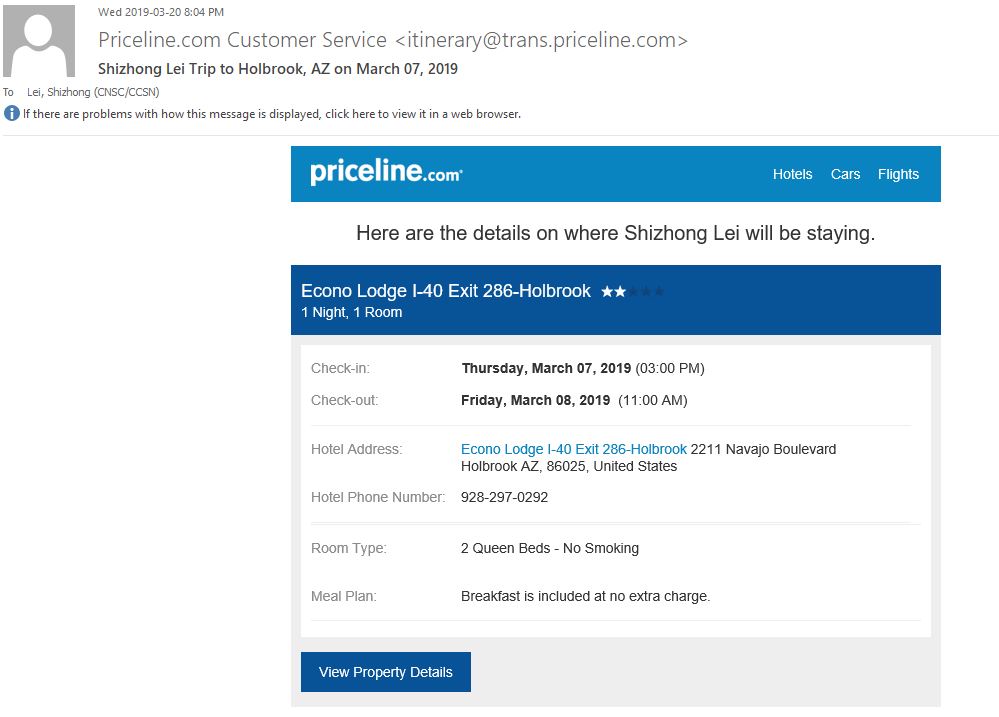Image resolution: width=999 pixels, height=717 pixels.
Task: Click the hotel phone number 928-297-0292
Action: tap(504, 497)
